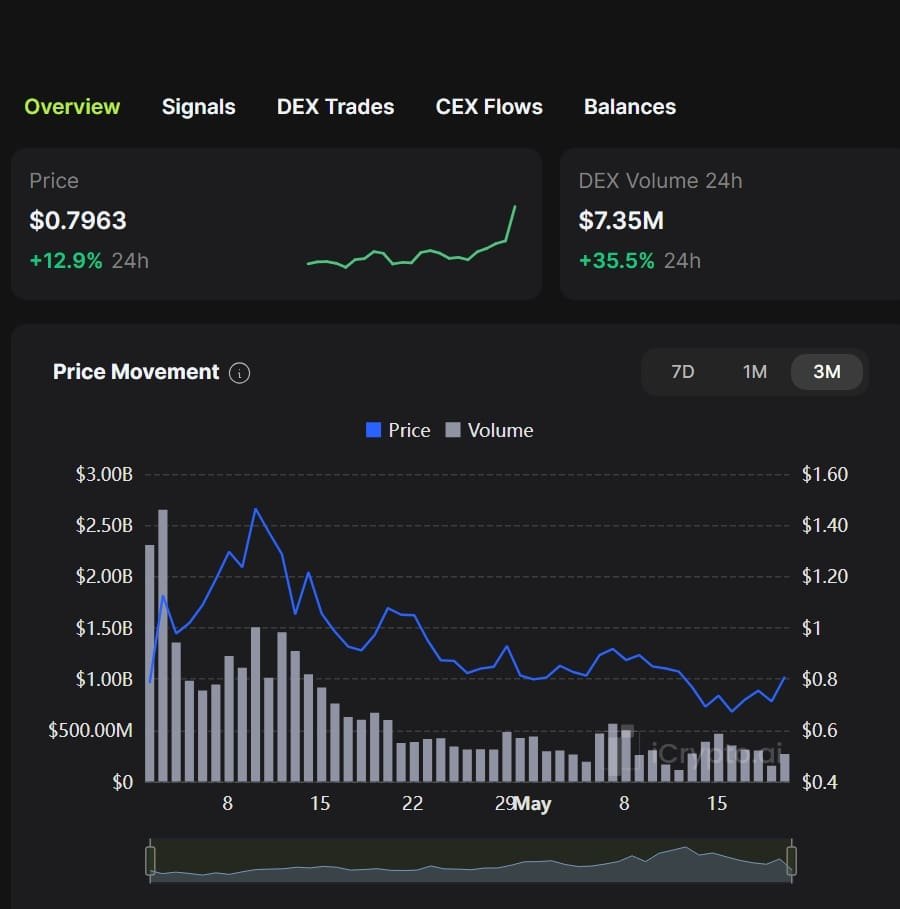
Task: Select the CEX Flows tab
Action: (489, 106)
